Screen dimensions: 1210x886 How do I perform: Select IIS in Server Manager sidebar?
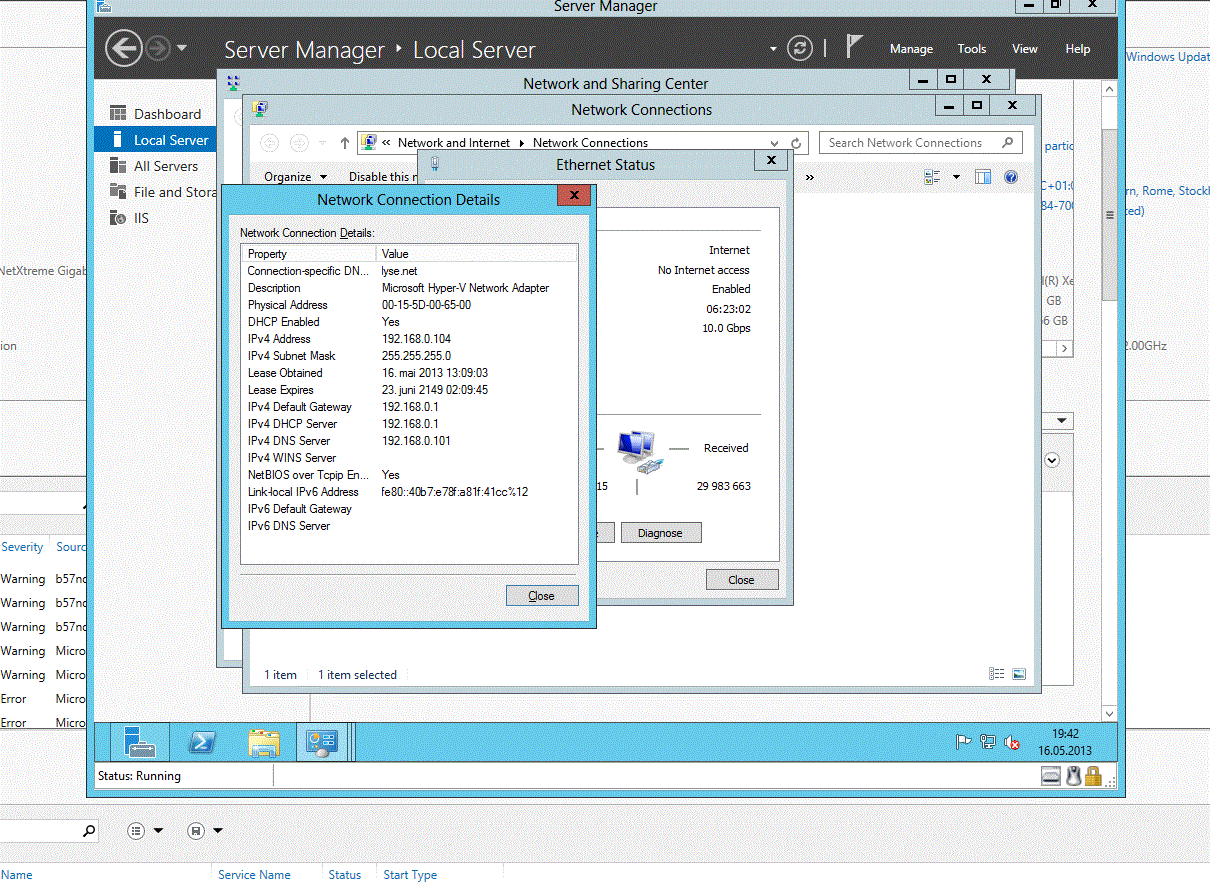(x=141, y=218)
